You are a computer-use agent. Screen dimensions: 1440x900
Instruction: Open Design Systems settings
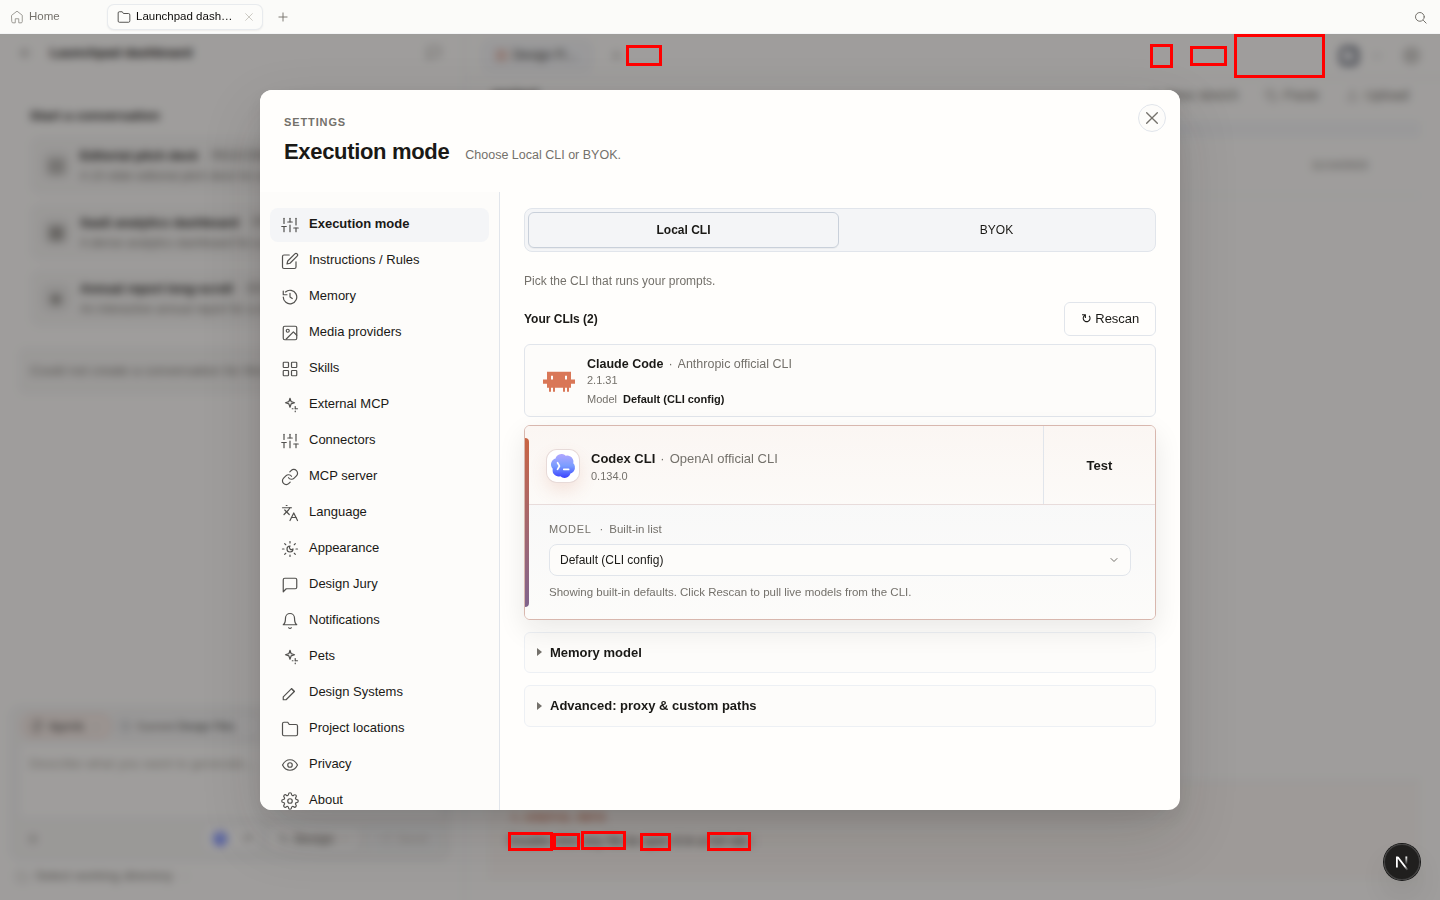[379, 693]
